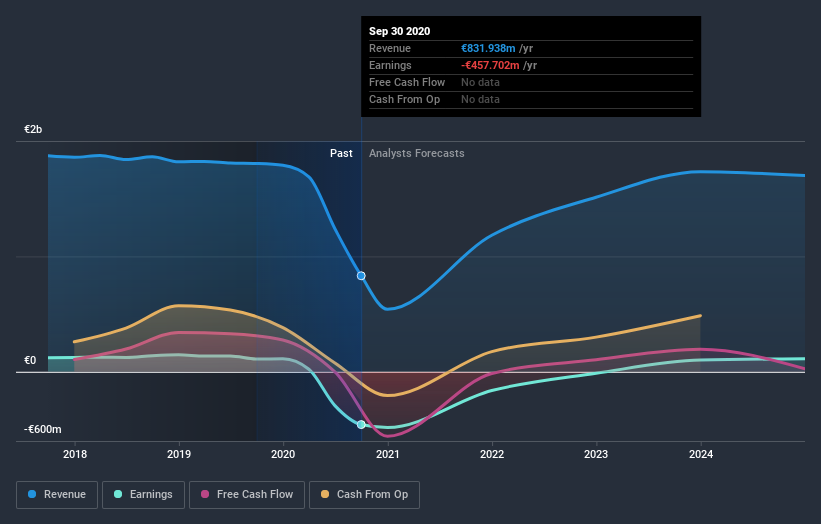
Task: Click the blue Revenue data point marker
Action: (361, 276)
